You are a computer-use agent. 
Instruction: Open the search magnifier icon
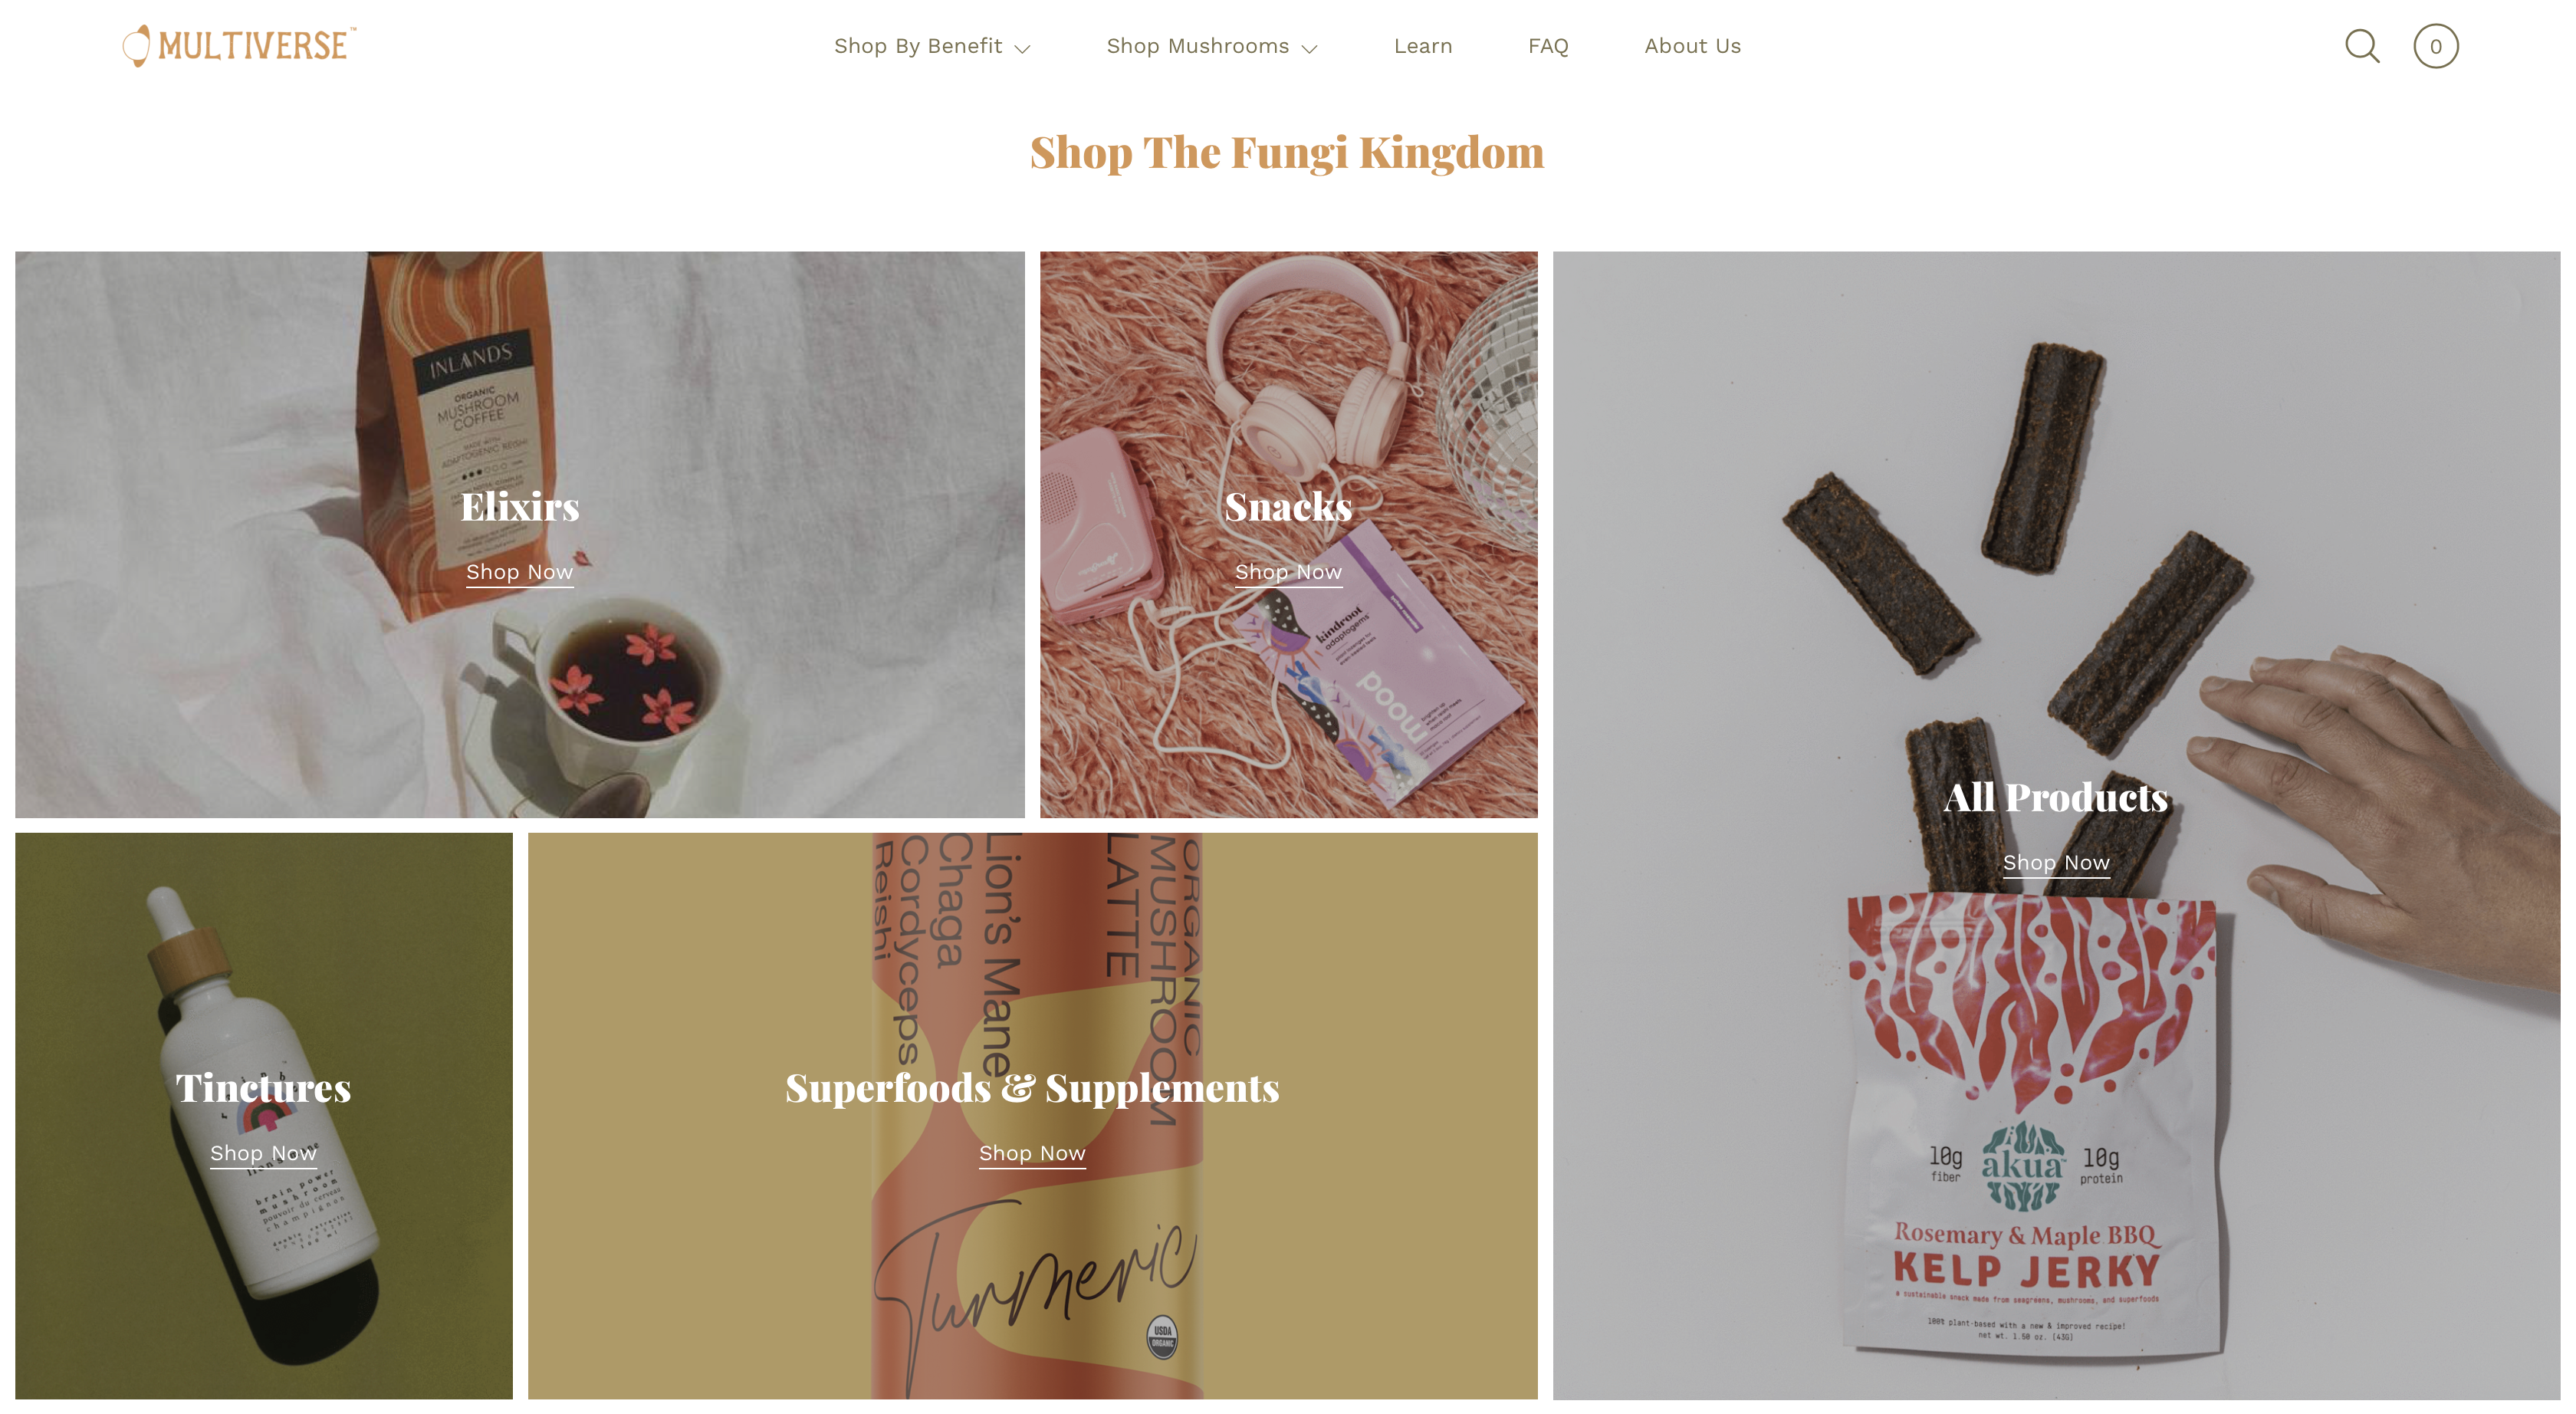click(2362, 46)
